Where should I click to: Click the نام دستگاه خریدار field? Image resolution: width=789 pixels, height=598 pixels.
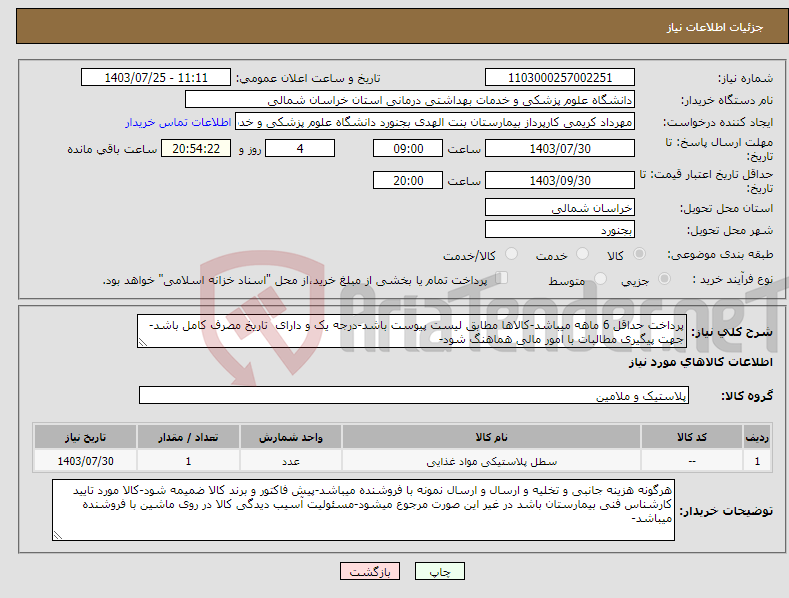[410, 100]
